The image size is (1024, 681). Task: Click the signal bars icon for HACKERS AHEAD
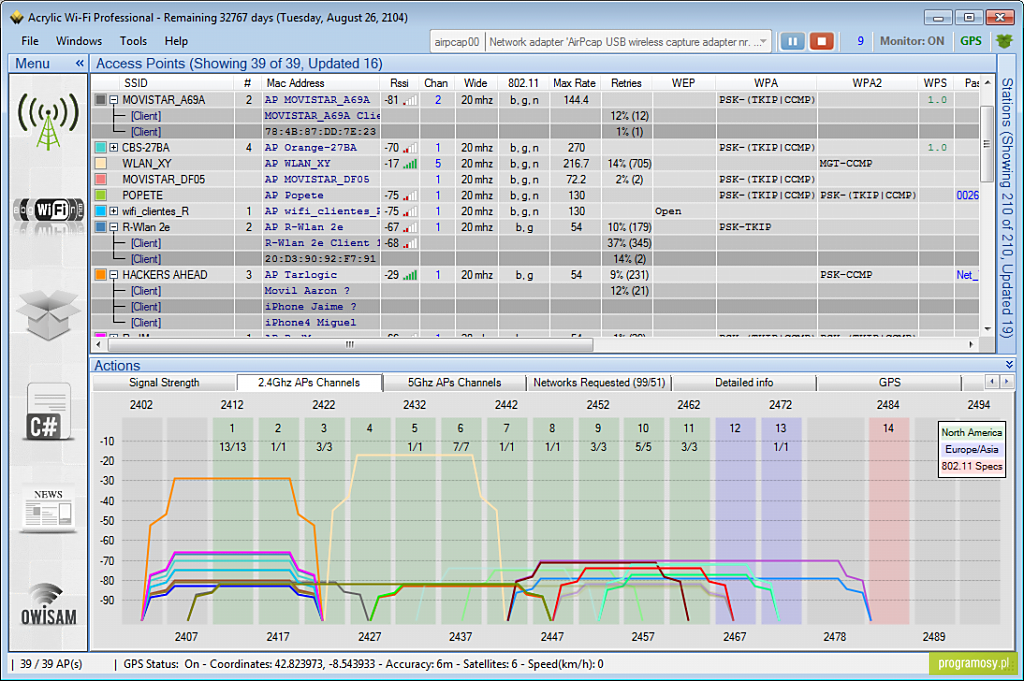point(410,275)
